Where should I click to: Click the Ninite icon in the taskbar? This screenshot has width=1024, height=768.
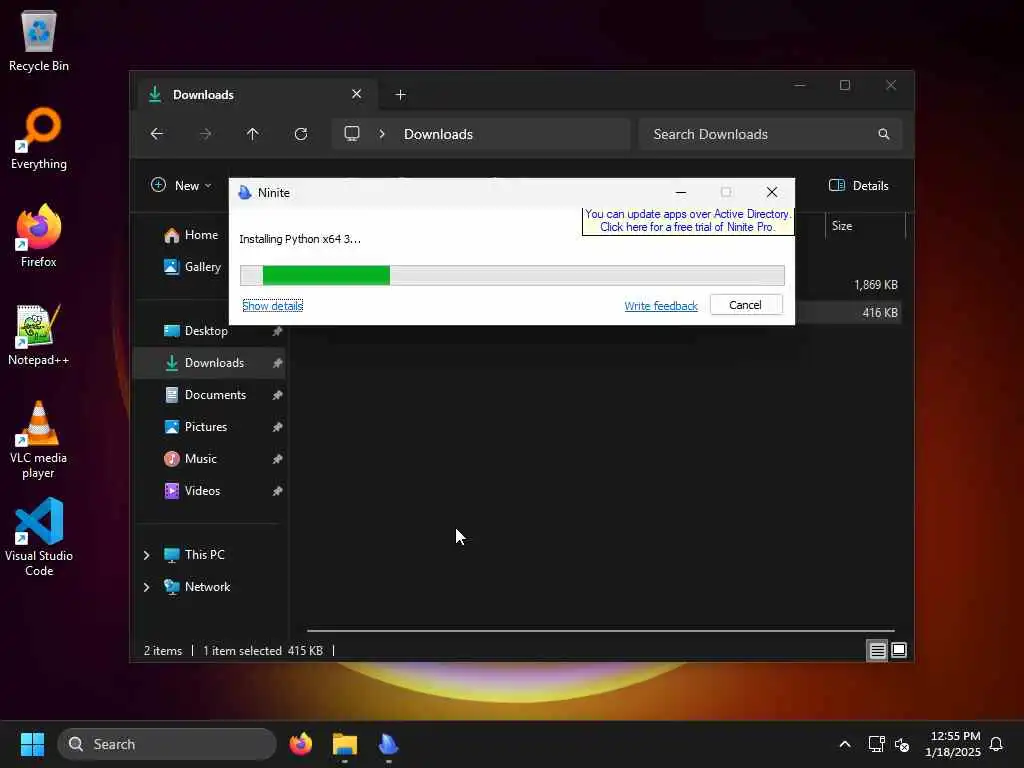click(389, 744)
